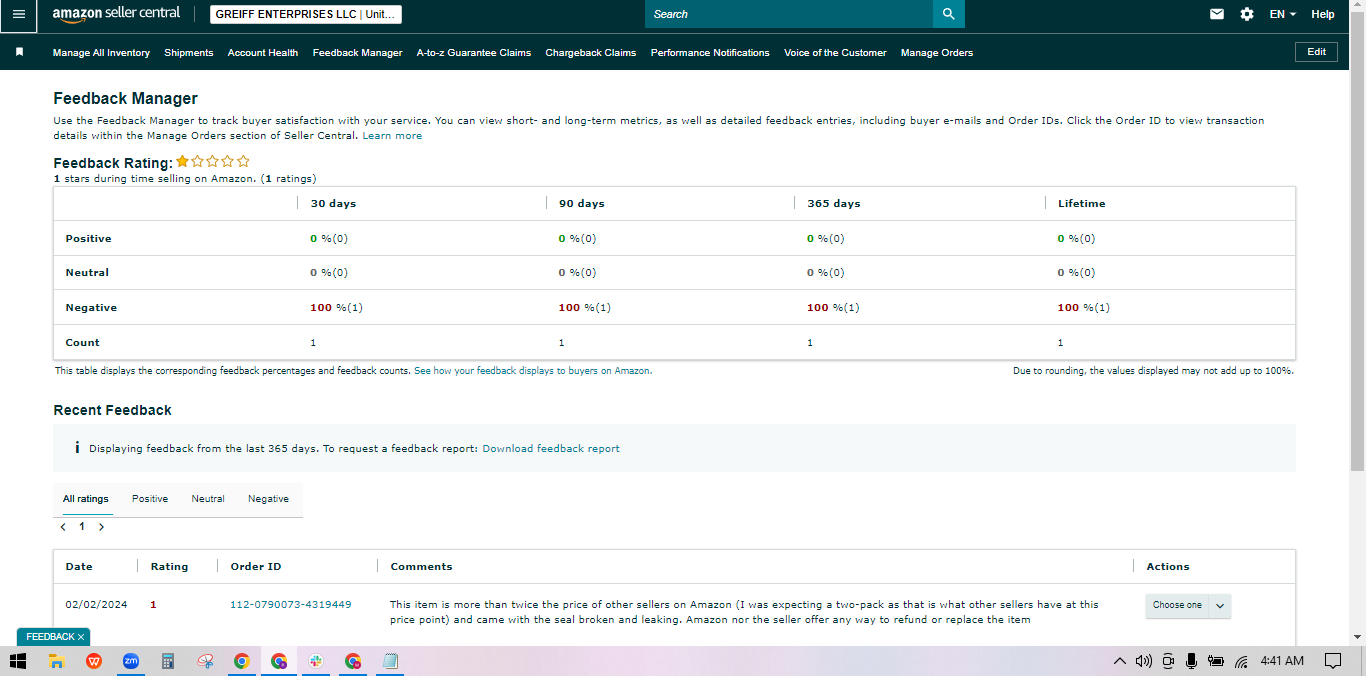Click into the Search input field
The width and height of the screenshot is (1366, 676).
tap(789, 14)
